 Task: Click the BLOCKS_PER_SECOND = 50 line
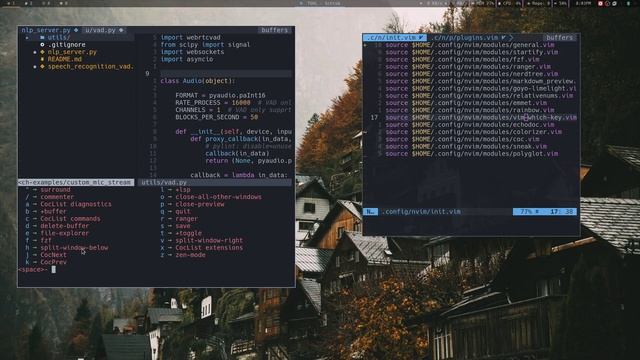tap(217, 117)
